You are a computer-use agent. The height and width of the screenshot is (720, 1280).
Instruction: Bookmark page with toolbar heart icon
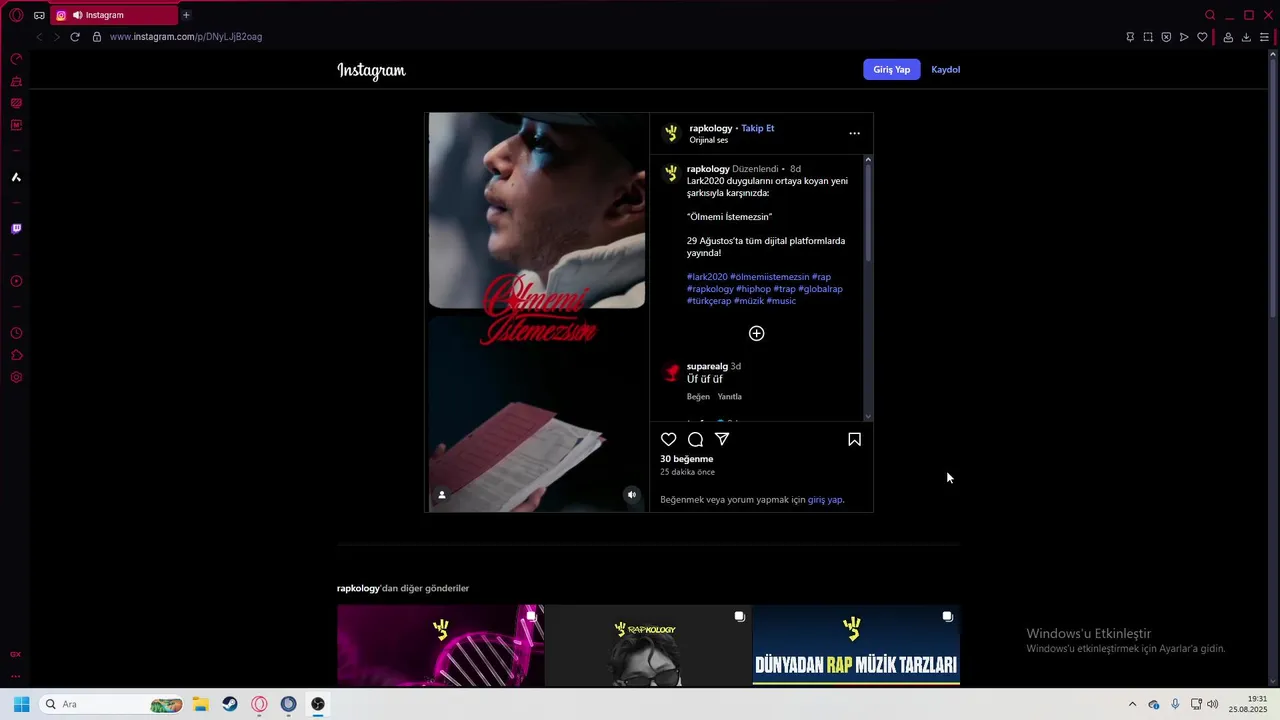(x=1202, y=37)
